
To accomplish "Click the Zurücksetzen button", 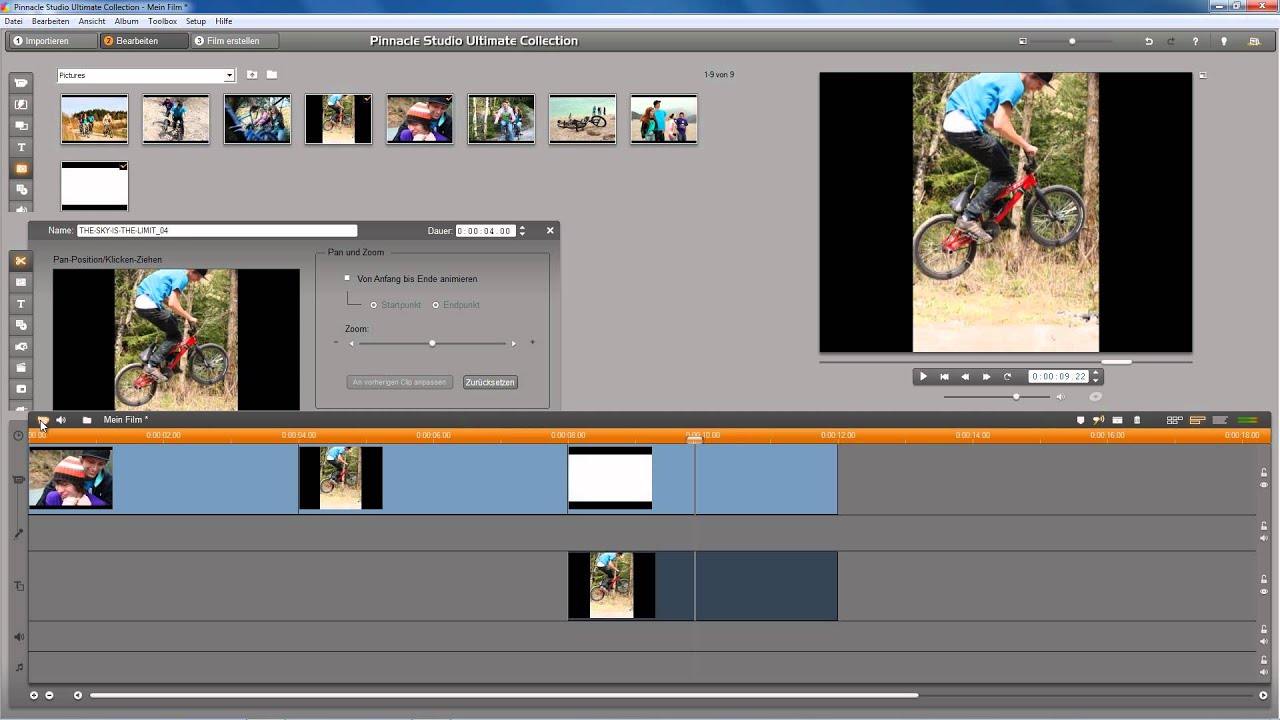I will (490, 382).
